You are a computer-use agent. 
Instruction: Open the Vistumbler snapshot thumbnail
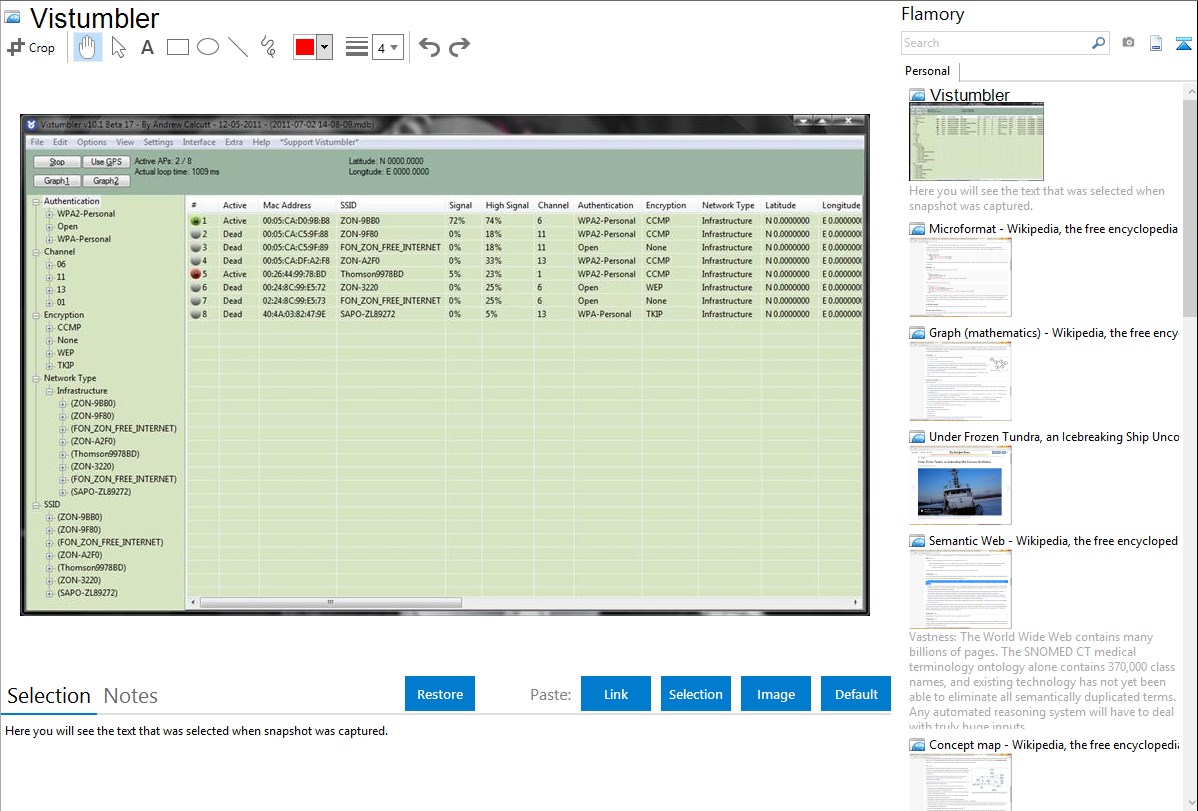click(x=976, y=141)
